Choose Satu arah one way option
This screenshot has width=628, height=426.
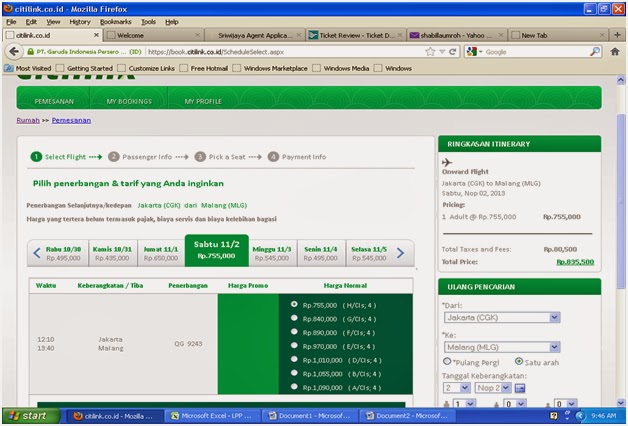tap(519, 361)
